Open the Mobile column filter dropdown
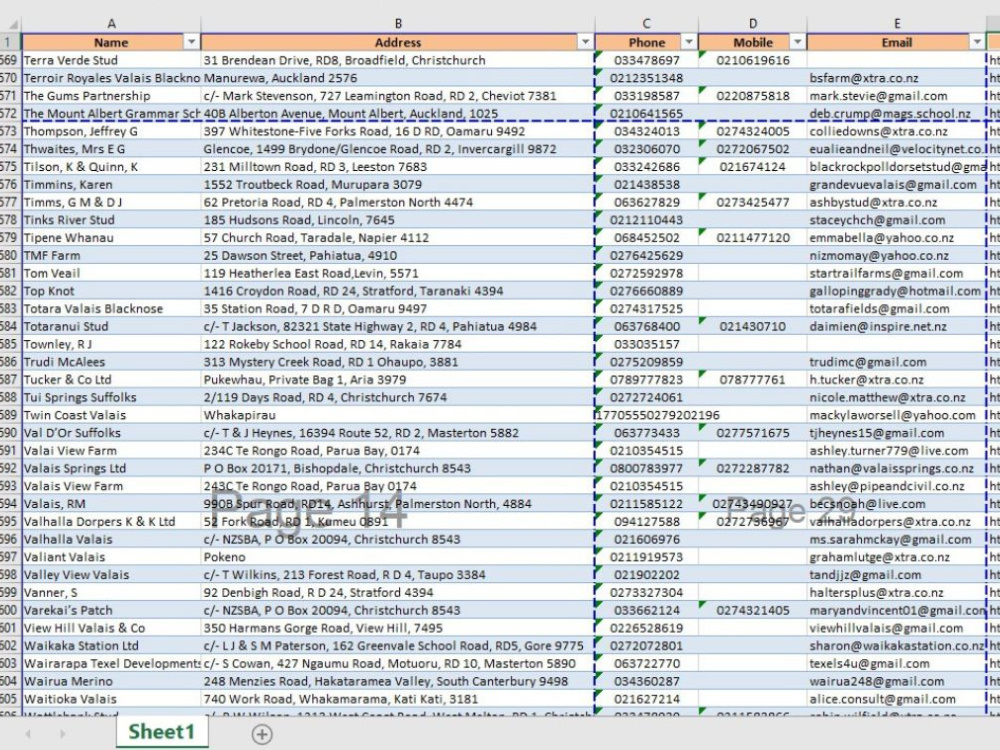1000x750 pixels. click(x=797, y=42)
